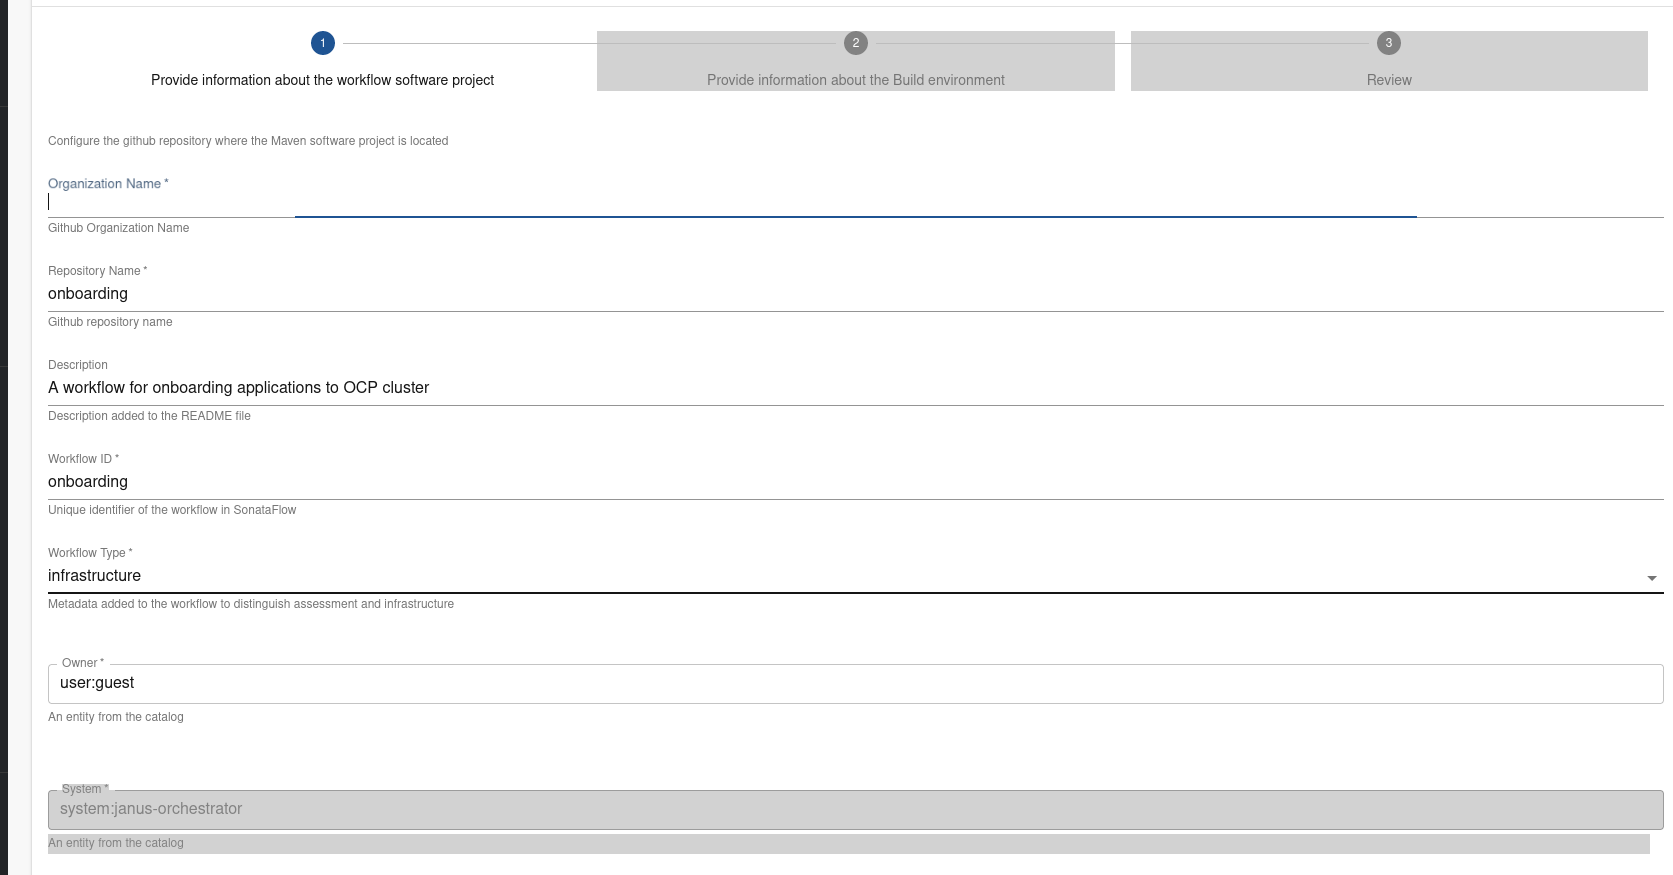This screenshot has height=875, width=1673.
Task: Select the infrastructure Workflow Type value
Action: tap(95, 576)
